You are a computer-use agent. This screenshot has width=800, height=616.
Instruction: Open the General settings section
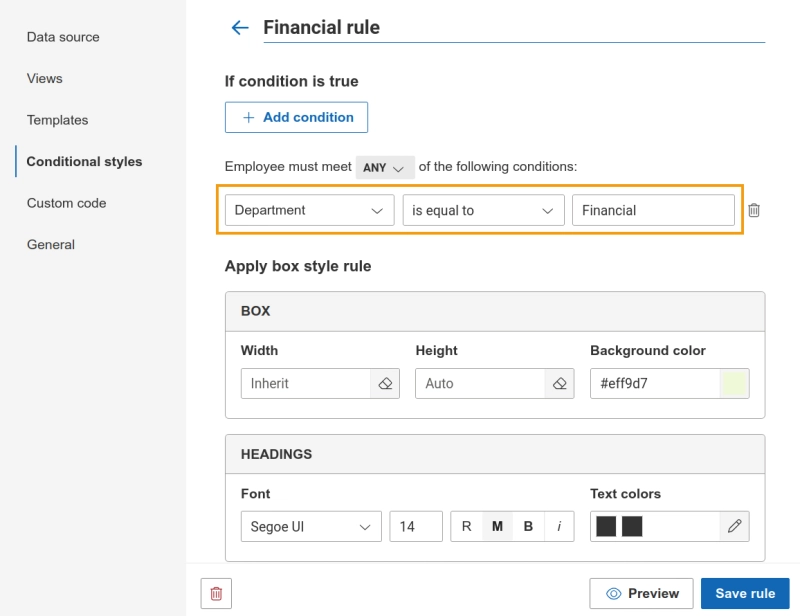pyautogui.click(x=51, y=244)
